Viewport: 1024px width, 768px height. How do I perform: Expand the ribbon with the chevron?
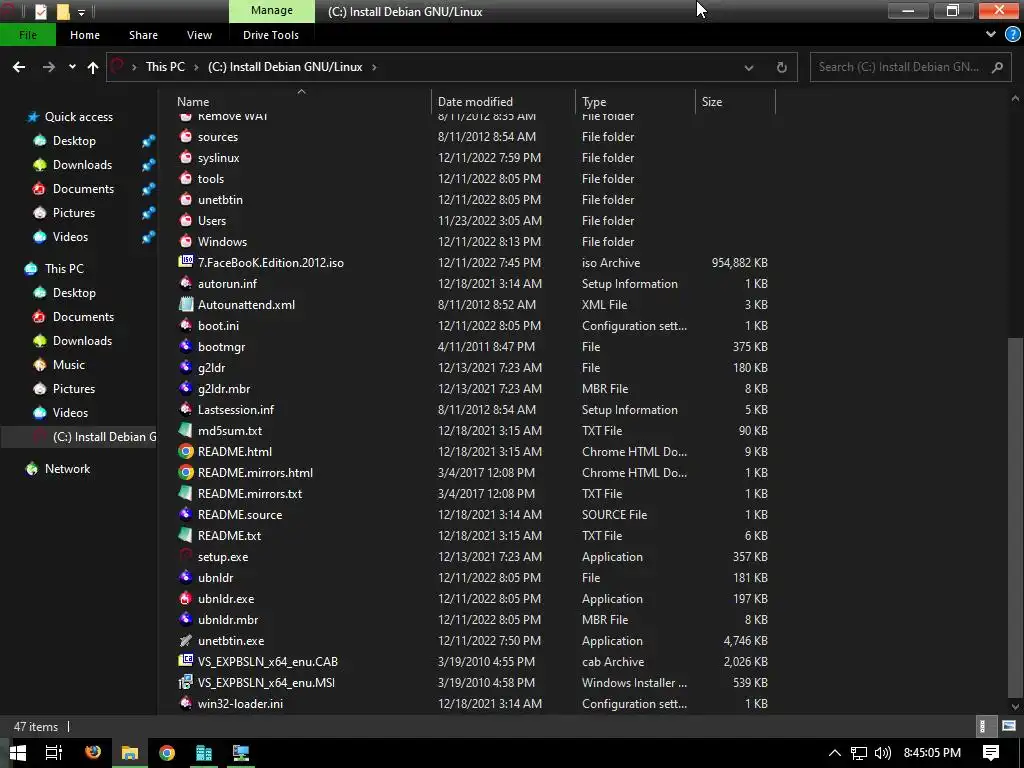pyautogui.click(x=991, y=34)
